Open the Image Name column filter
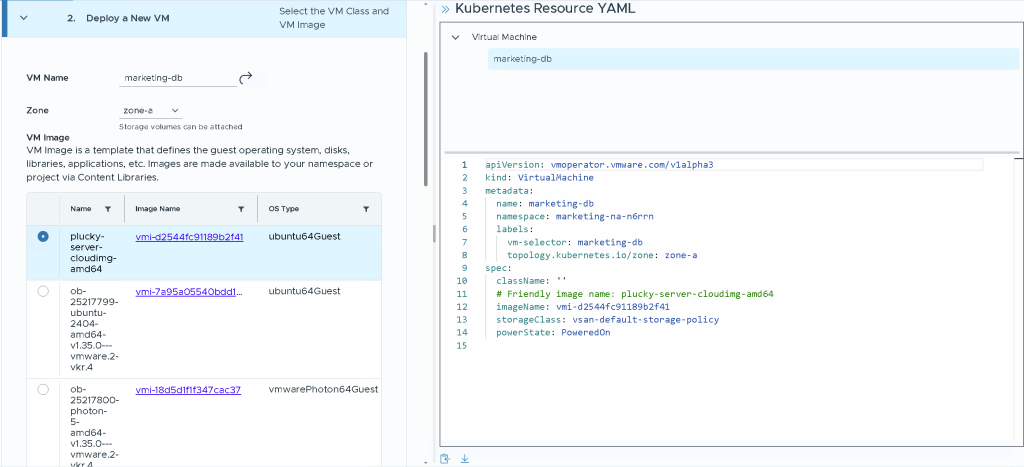Viewport: 1024px width, 467px height. point(241,209)
